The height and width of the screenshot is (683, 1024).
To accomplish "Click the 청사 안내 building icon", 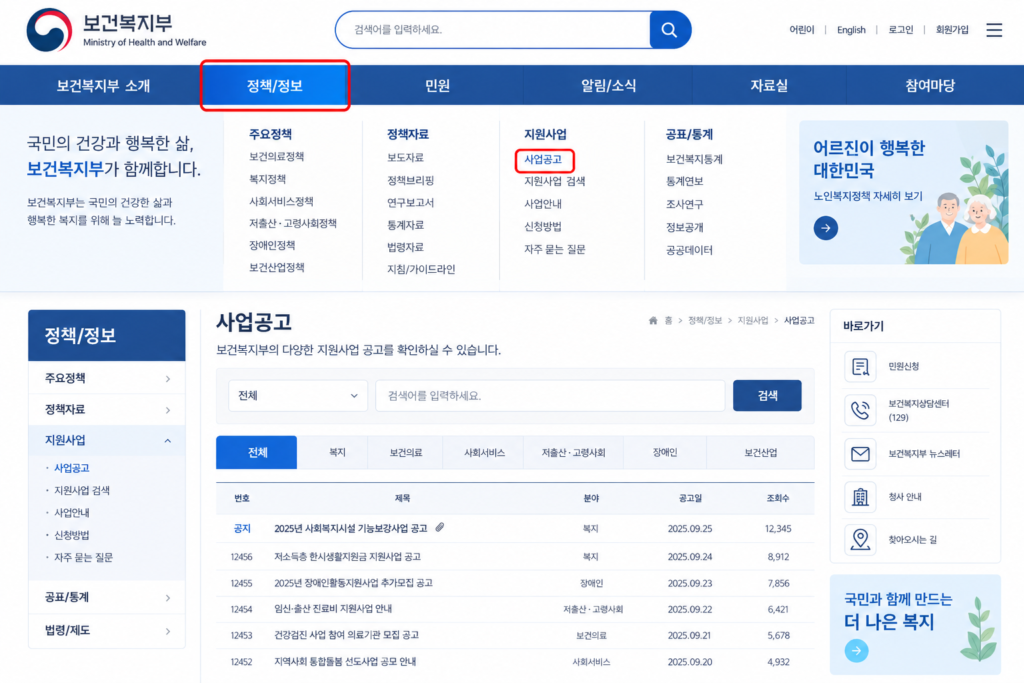I will tap(860, 497).
